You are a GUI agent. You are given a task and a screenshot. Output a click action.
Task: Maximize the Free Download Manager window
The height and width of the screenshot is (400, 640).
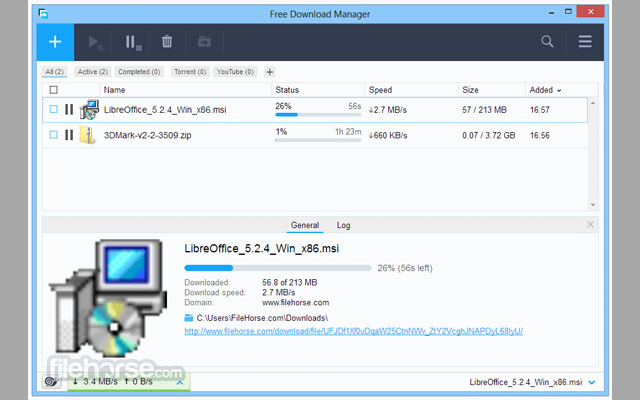click(x=568, y=11)
